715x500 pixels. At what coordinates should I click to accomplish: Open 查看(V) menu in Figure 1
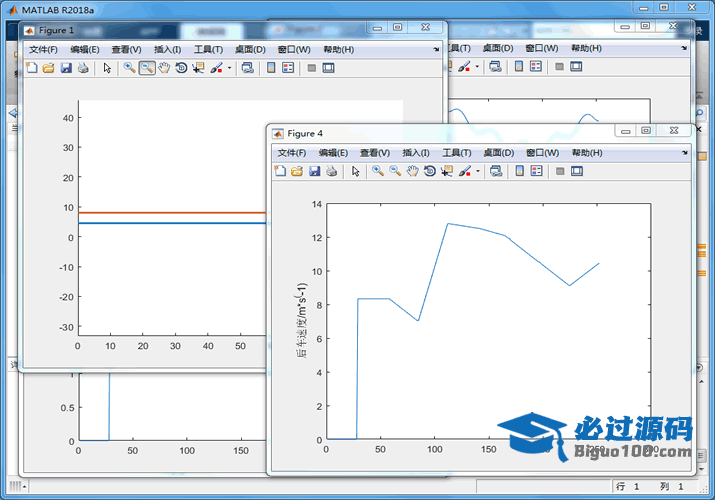(126, 50)
